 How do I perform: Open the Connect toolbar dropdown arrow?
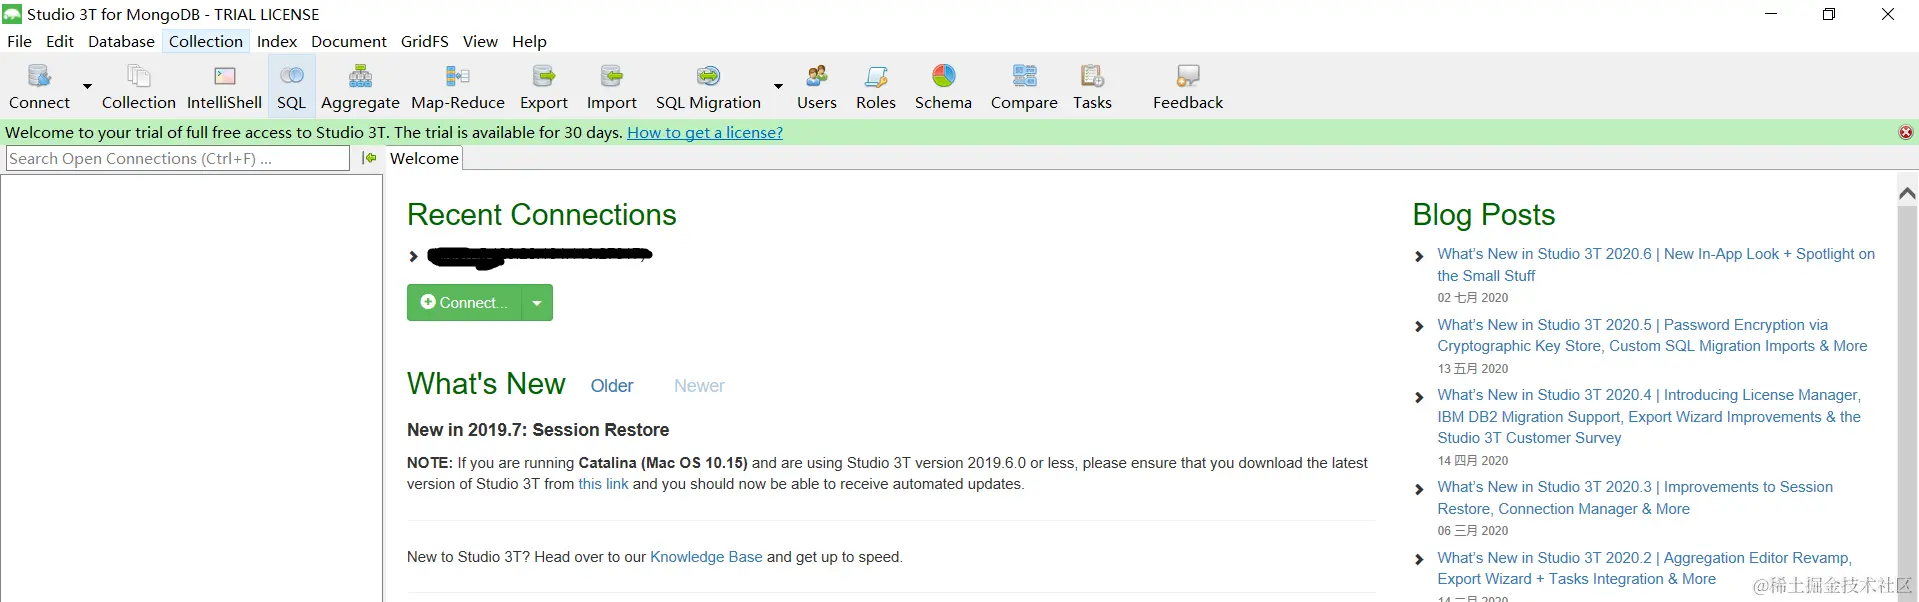87,87
